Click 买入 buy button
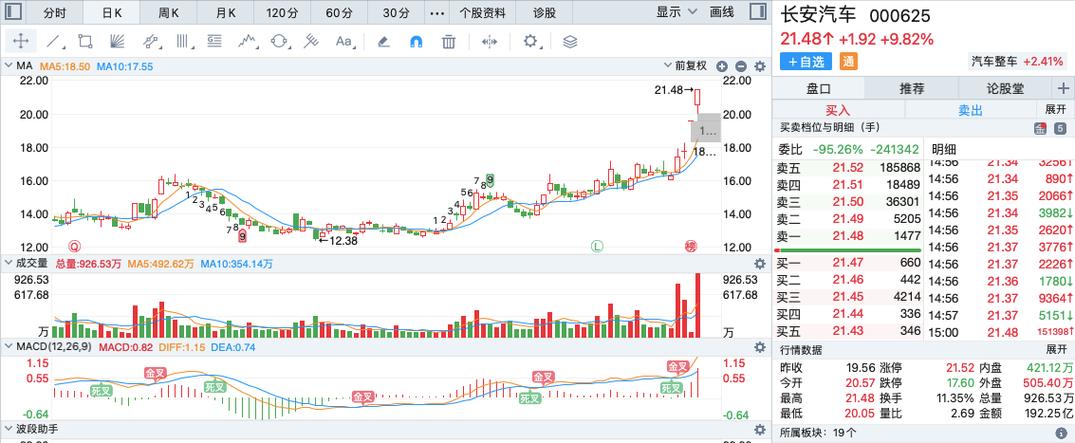The image size is (1075, 443). tap(838, 110)
